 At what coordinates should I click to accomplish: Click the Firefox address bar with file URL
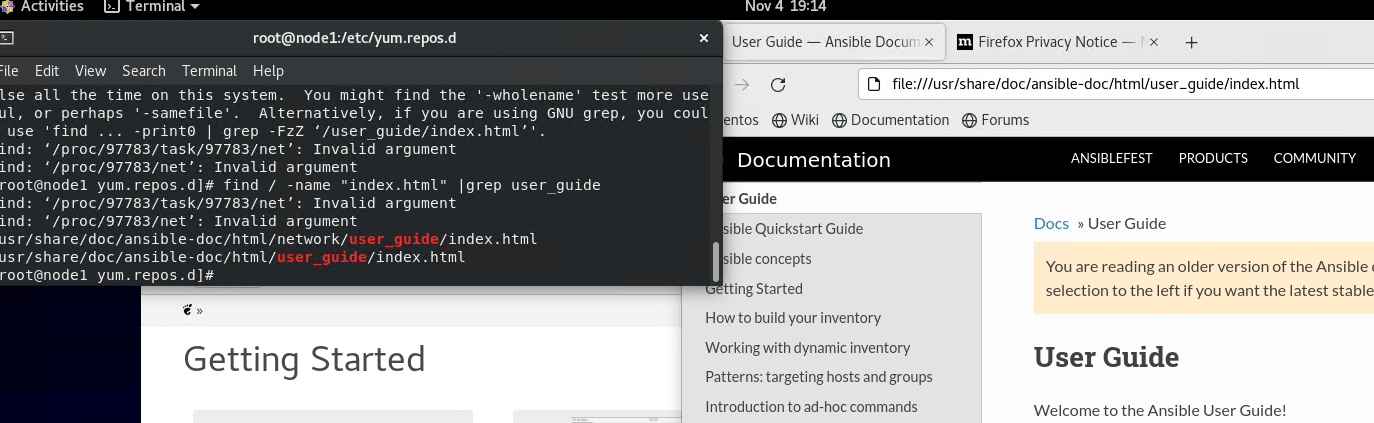pyautogui.click(x=1116, y=84)
